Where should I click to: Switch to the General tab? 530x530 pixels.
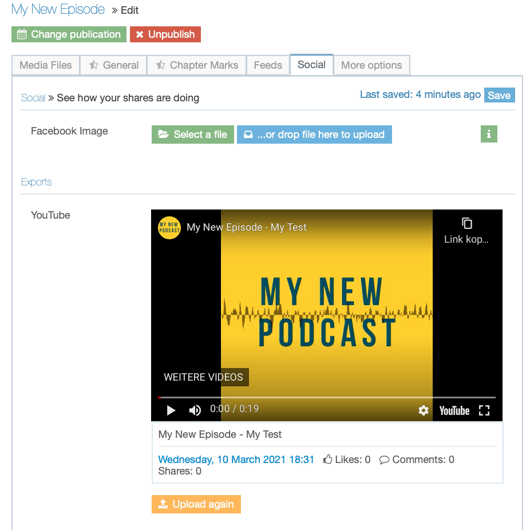pyautogui.click(x=114, y=65)
